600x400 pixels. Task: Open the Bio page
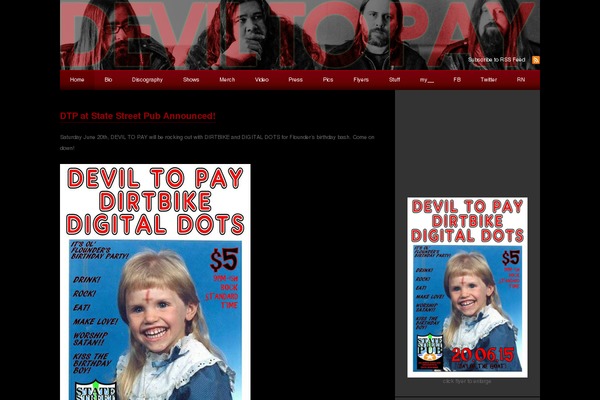tap(108, 80)
